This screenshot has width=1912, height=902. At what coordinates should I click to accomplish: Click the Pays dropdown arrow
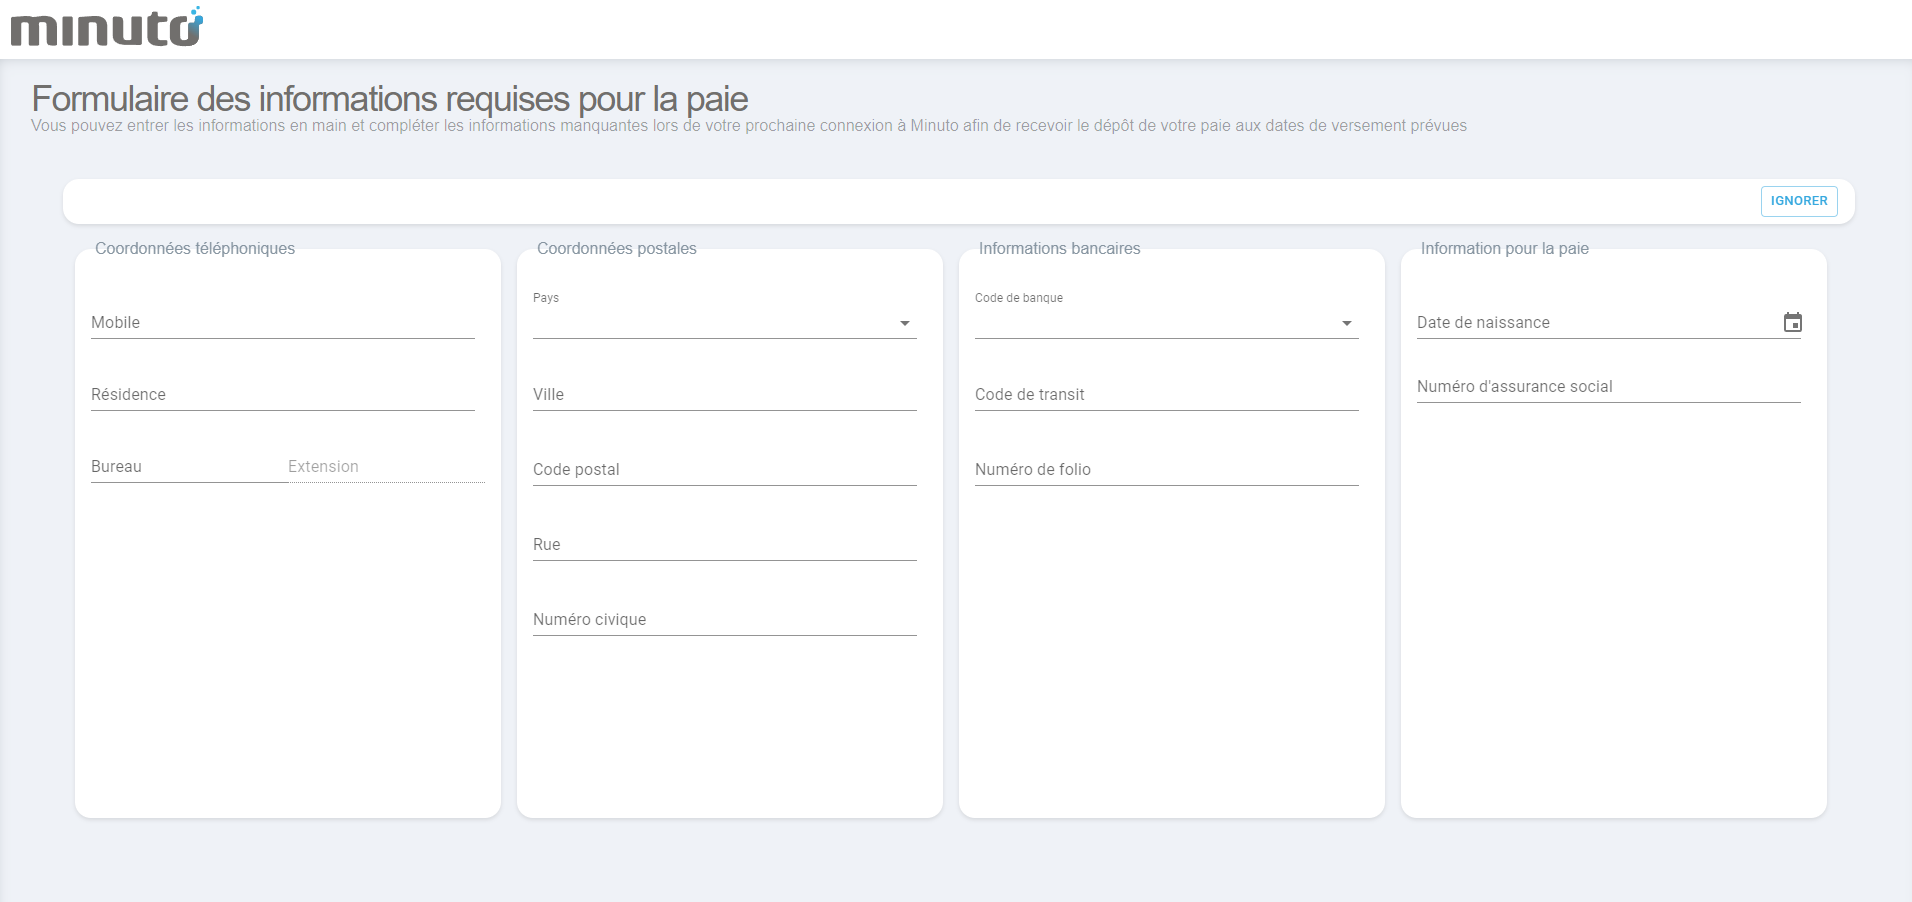905,323
